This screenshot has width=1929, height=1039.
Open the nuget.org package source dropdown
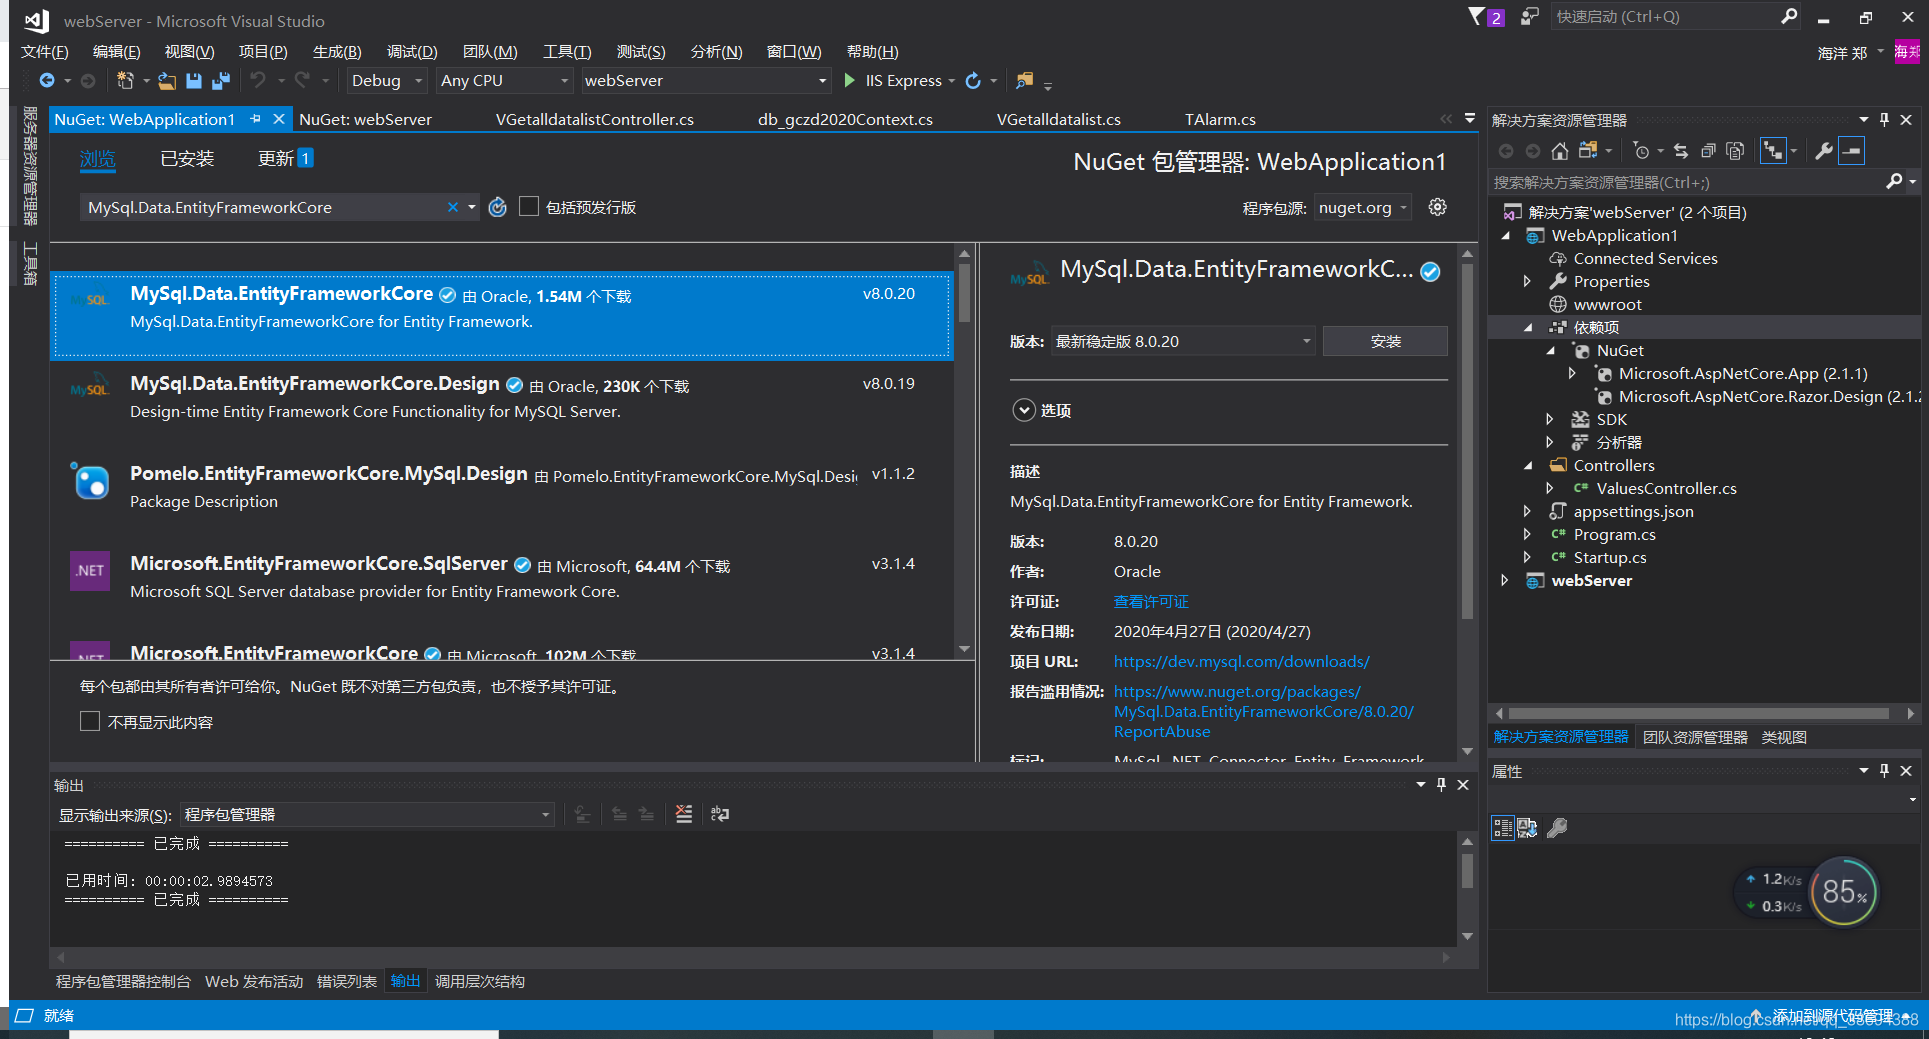pos(1363,208)
